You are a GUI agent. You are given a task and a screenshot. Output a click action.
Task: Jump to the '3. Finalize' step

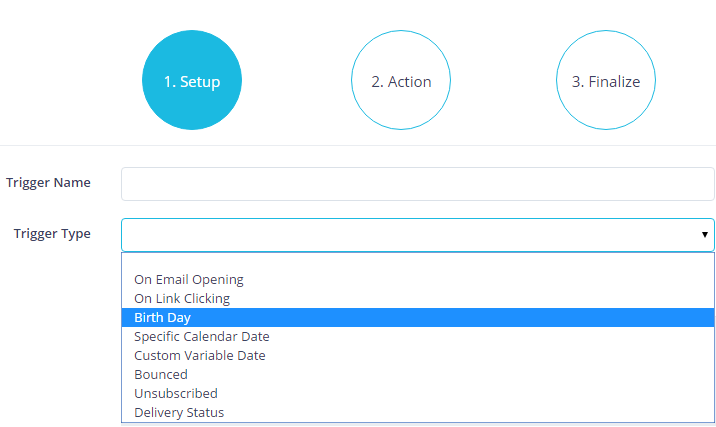606,81
